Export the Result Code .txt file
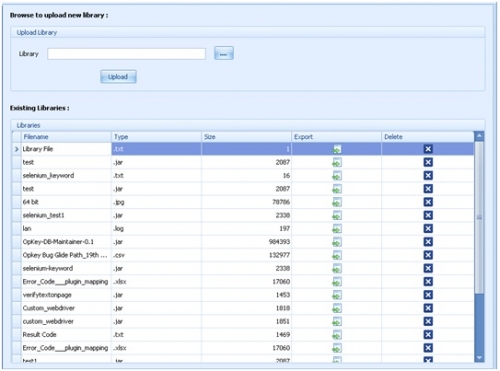 (337, 335)
